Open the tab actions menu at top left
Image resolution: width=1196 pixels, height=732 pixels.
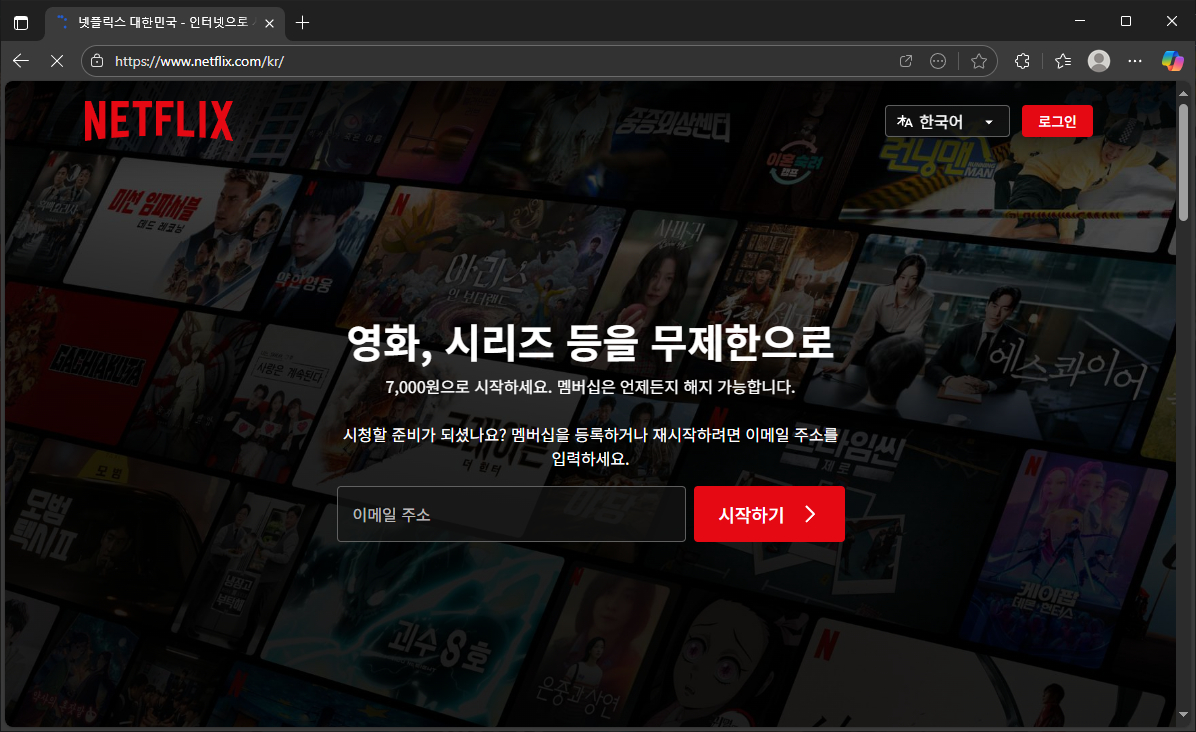21,22
